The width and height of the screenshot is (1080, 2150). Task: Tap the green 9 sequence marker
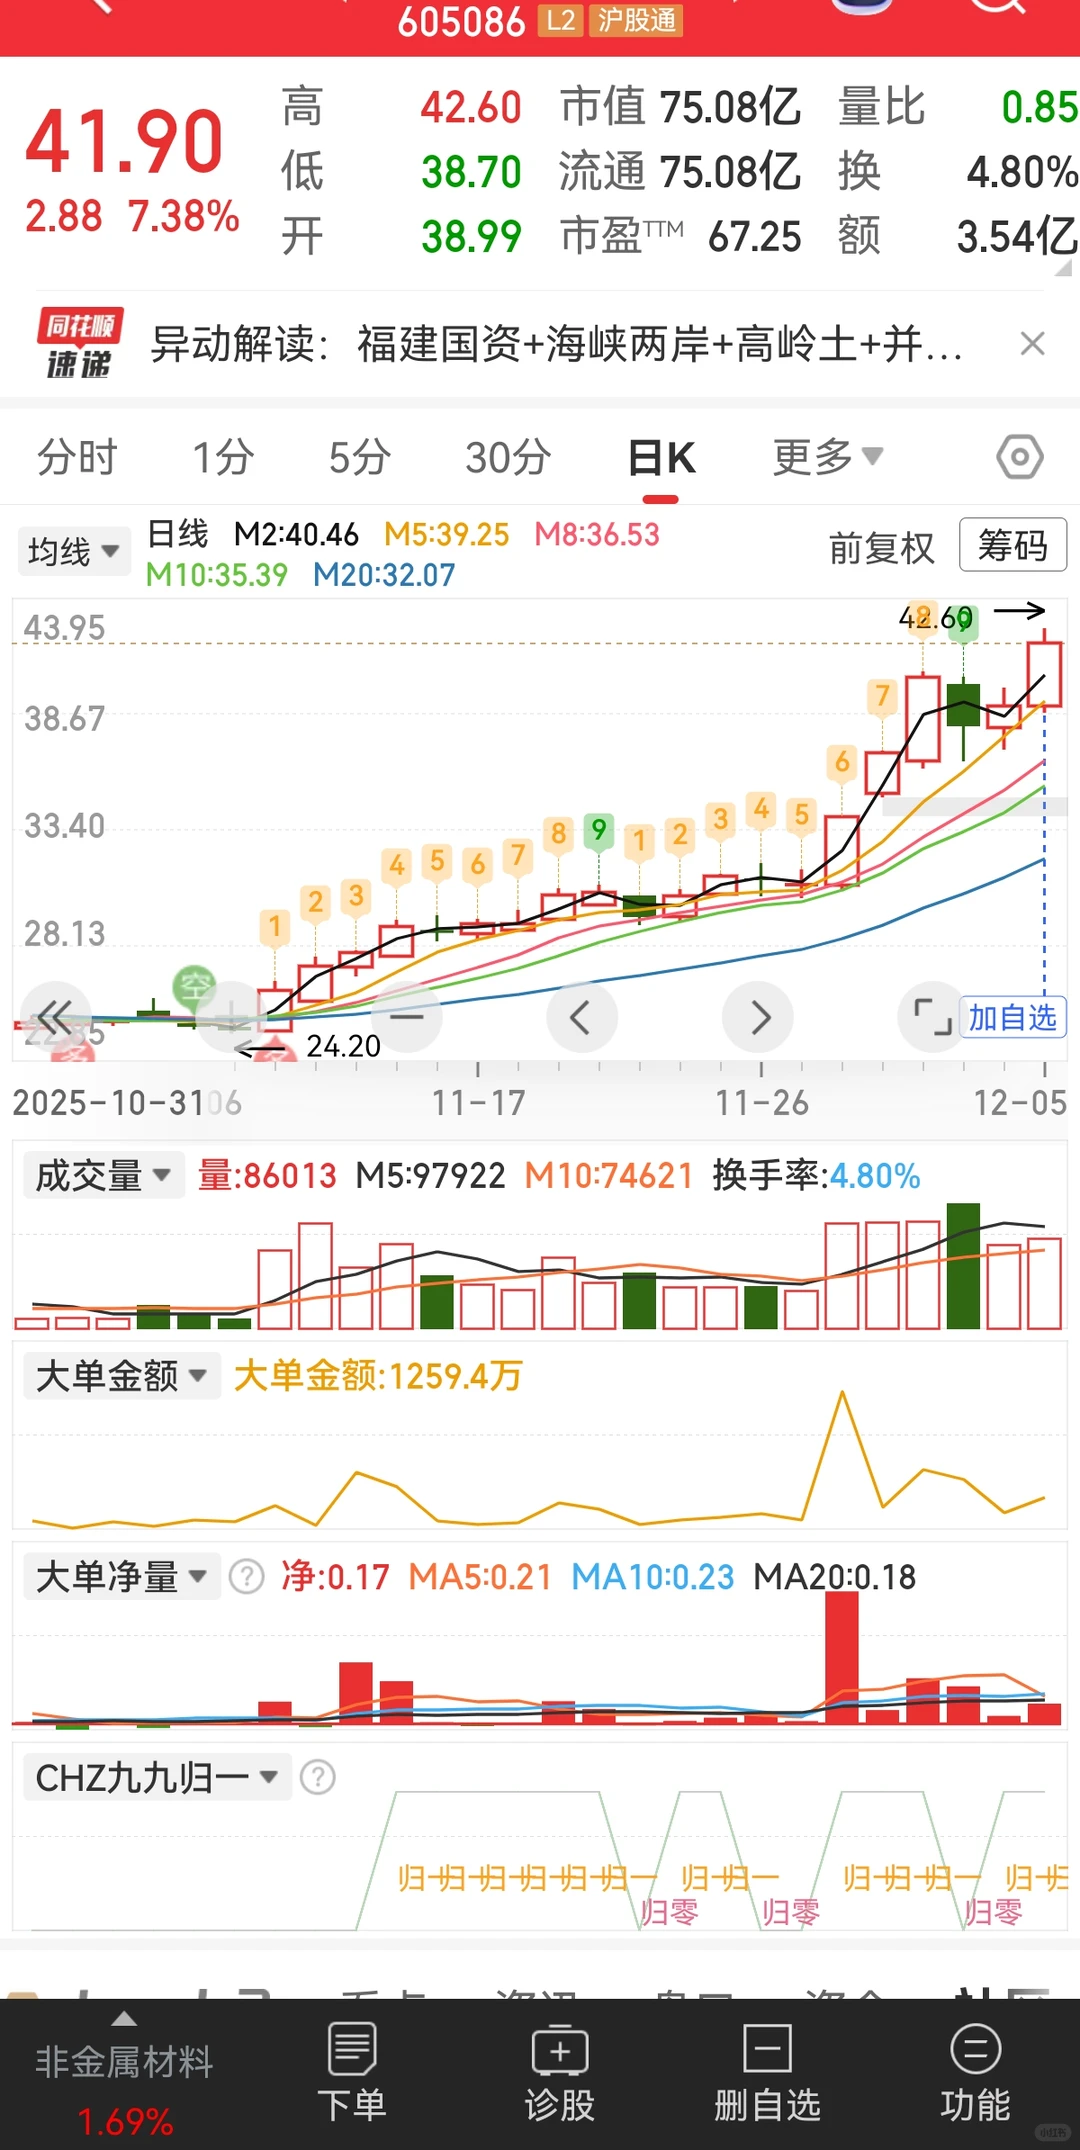pyautogui.click(x=598, y=830)
